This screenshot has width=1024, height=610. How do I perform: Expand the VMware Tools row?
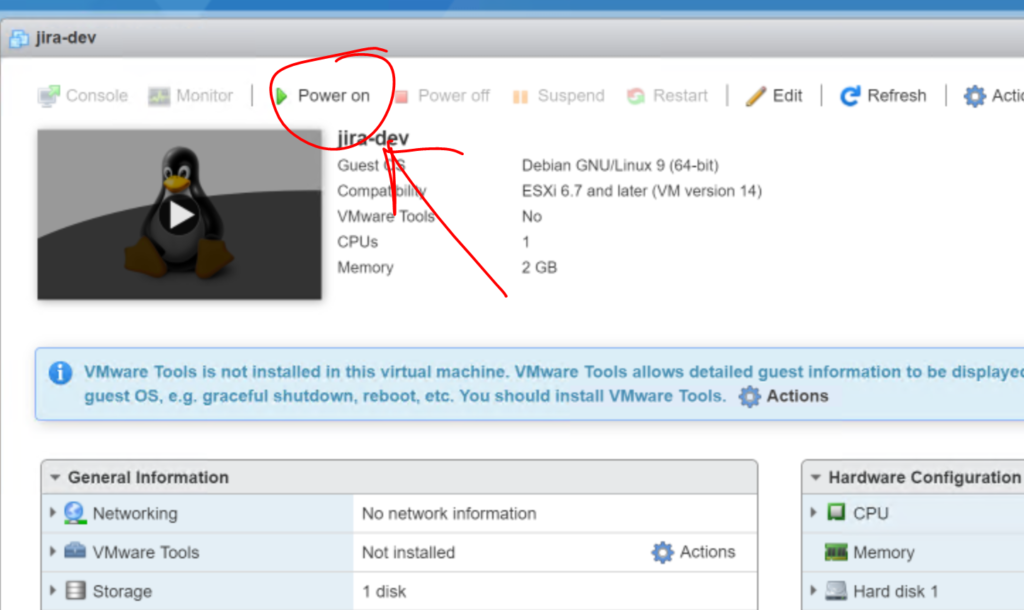53,551
